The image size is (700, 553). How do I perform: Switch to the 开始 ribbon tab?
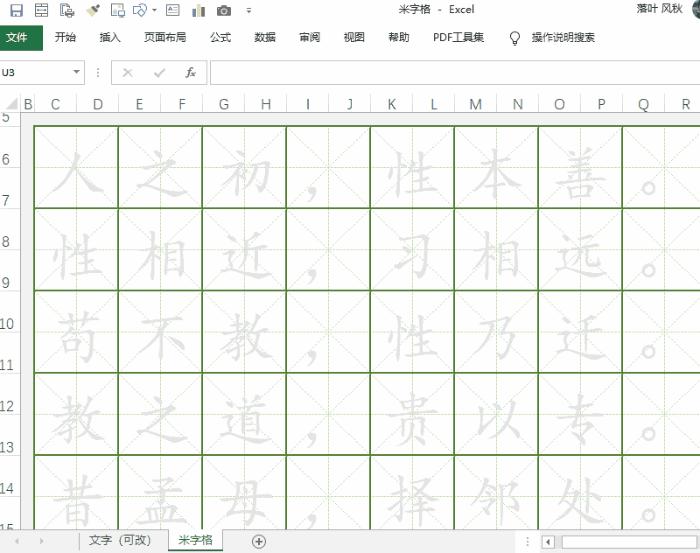coord(65,37)
